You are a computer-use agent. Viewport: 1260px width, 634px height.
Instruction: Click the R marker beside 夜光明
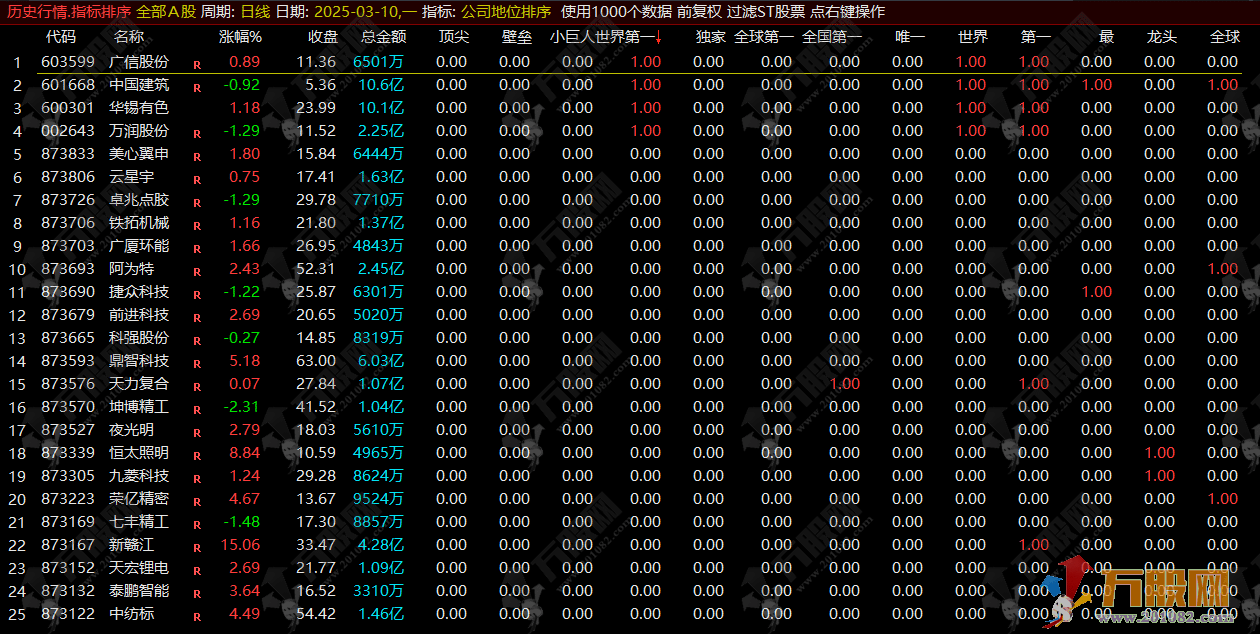[x=196, y=432]
